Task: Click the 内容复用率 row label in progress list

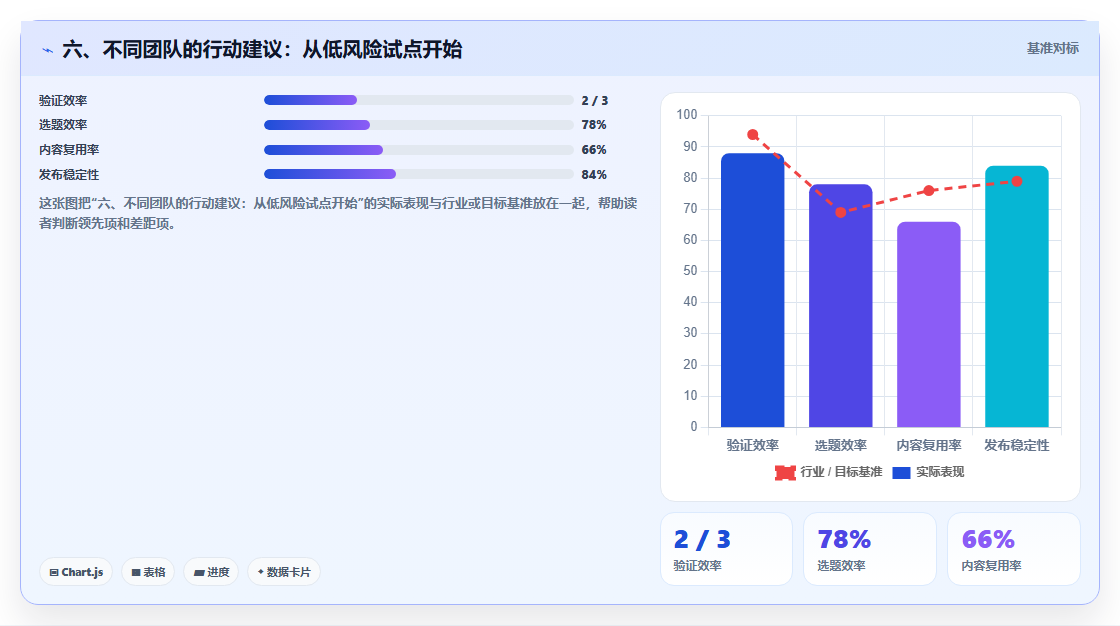Action: pos(69,150)
